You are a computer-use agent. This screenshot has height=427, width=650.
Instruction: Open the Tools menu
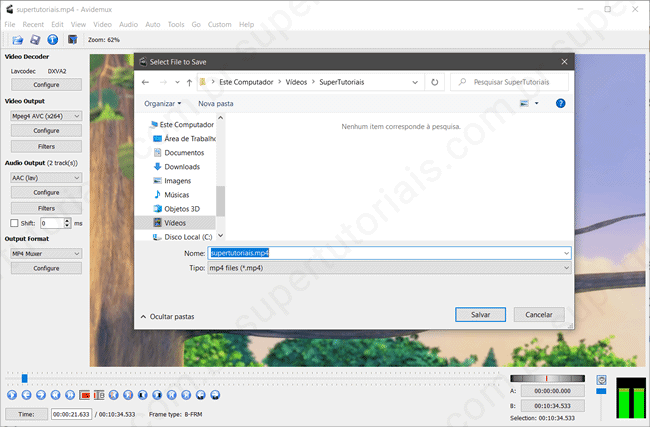[176, 23]
